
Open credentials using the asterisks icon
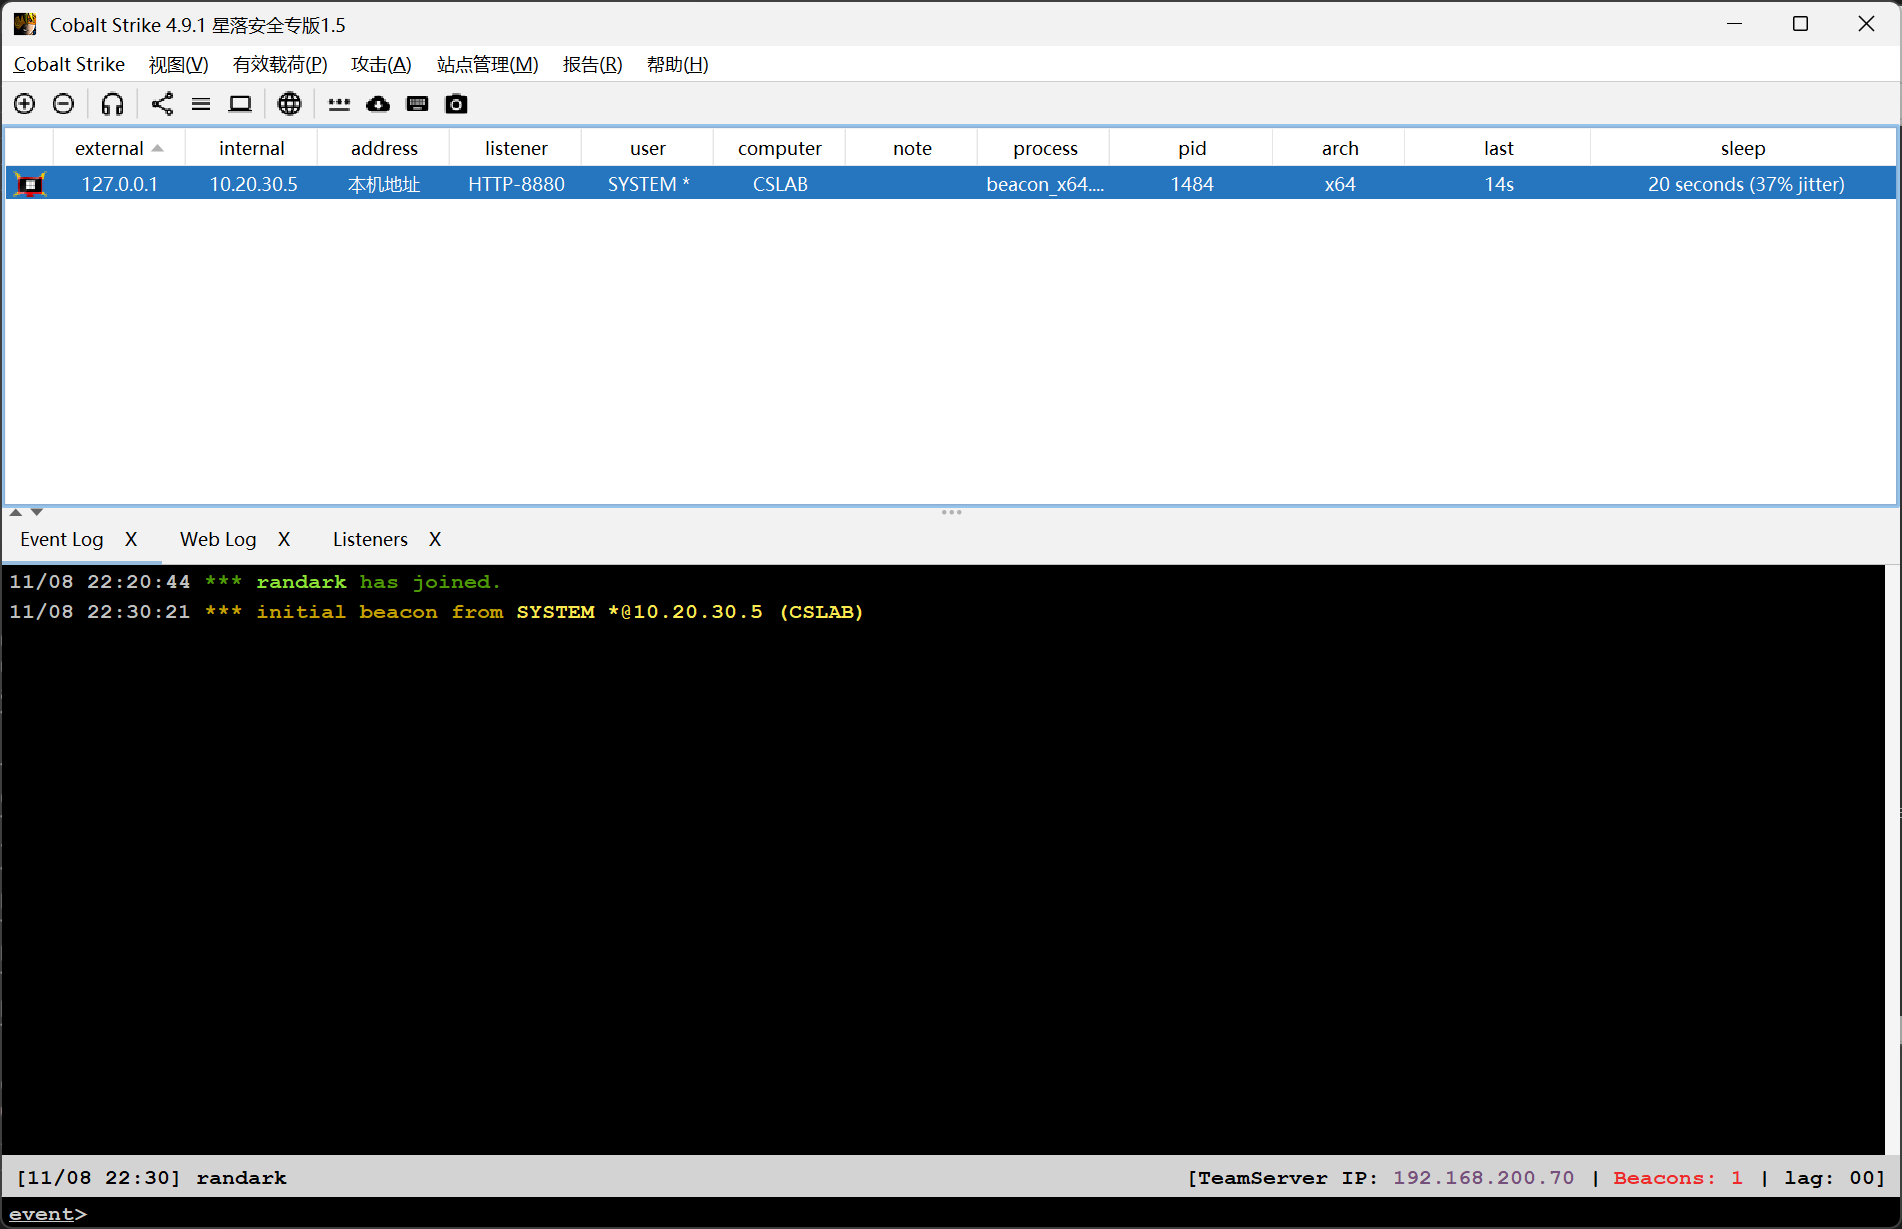(339, 104)
